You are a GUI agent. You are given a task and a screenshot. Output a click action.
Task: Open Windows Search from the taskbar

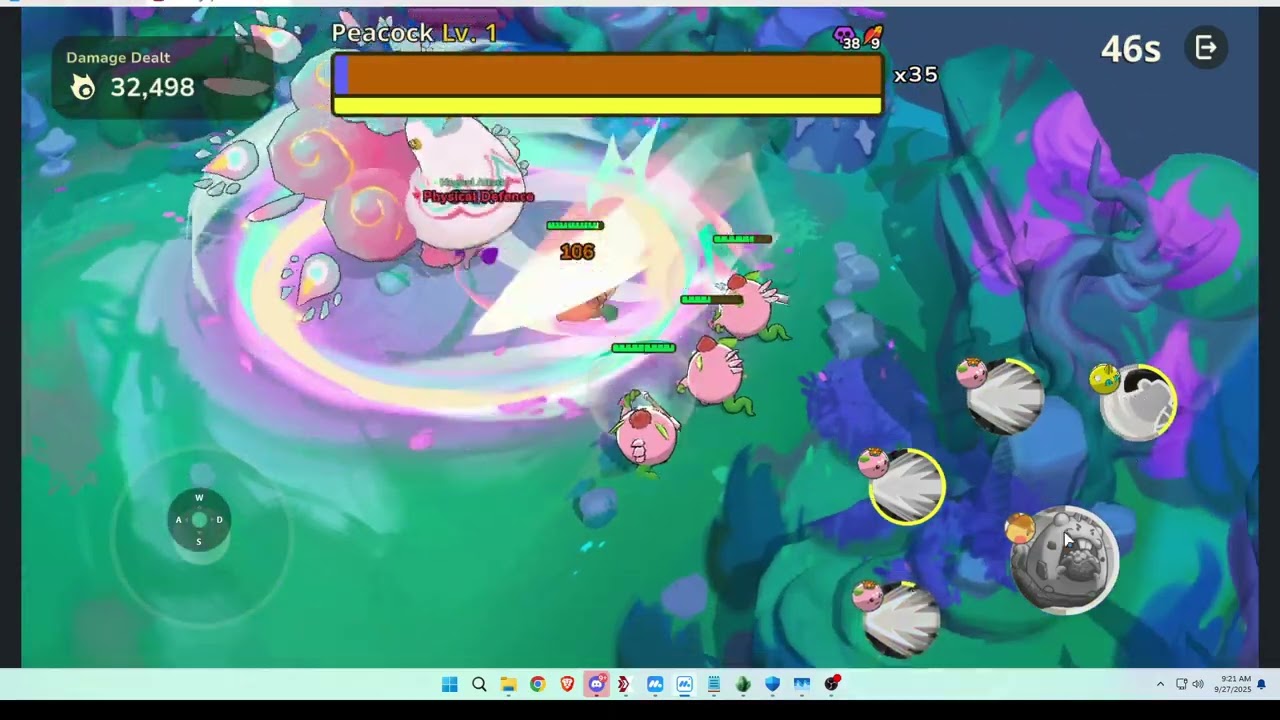click(479, 684)
